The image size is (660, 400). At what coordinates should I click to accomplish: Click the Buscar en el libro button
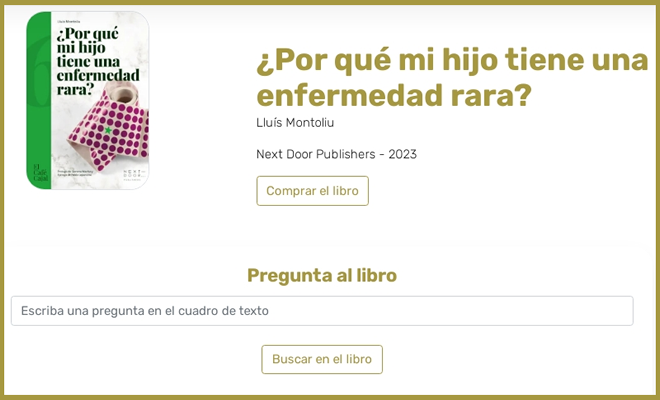(322, 359)
